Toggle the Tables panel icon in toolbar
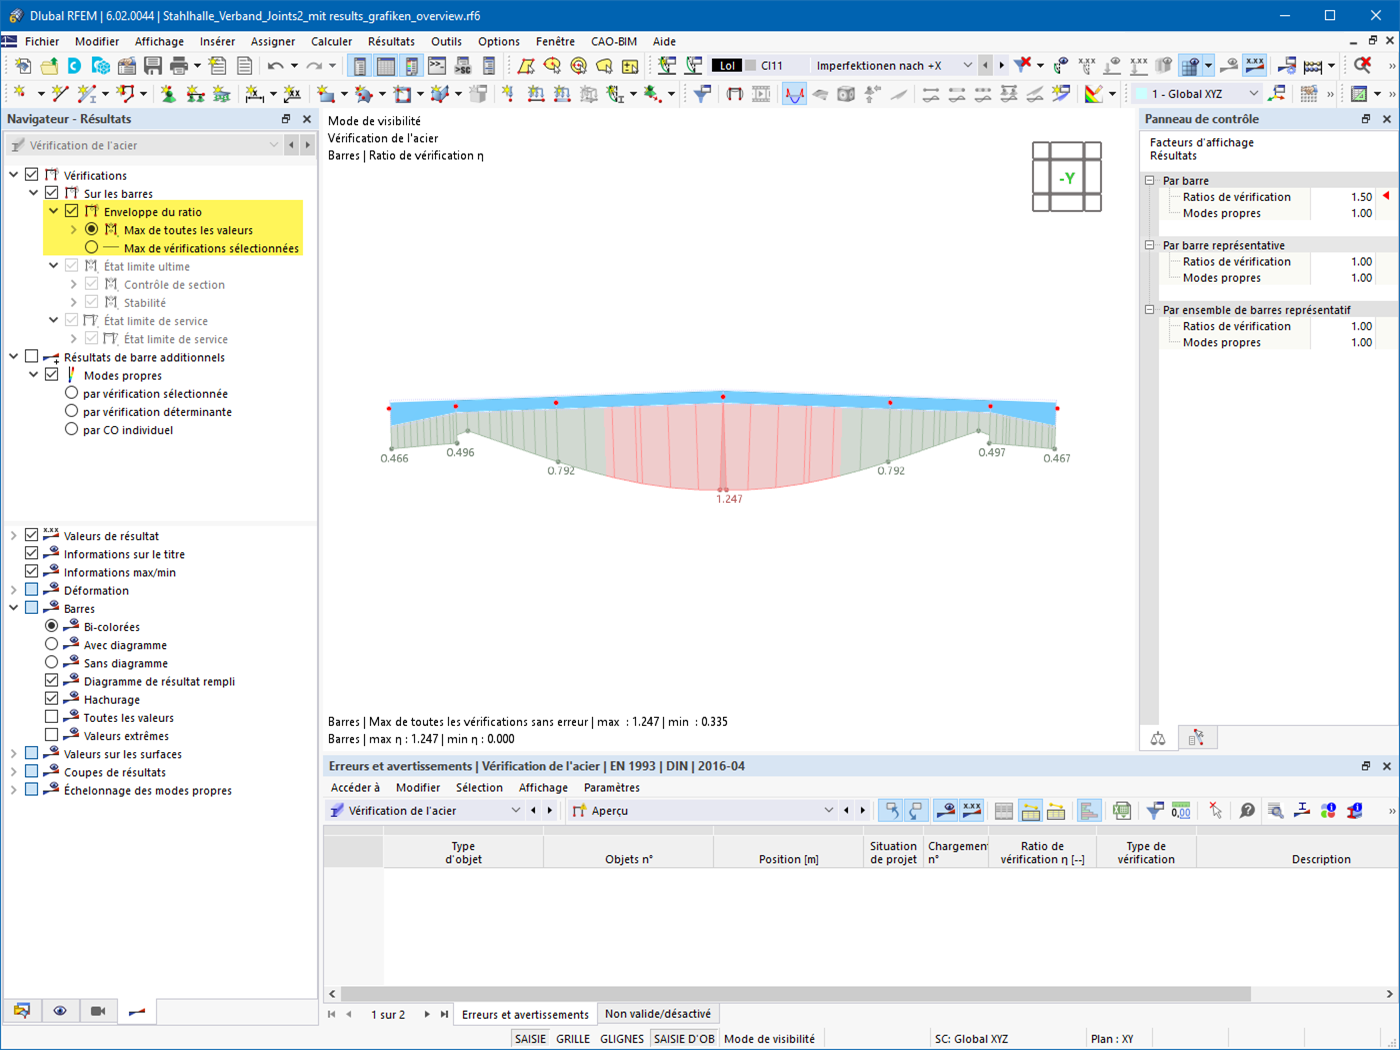The image size is (1400, 1050). pos(386,66)
